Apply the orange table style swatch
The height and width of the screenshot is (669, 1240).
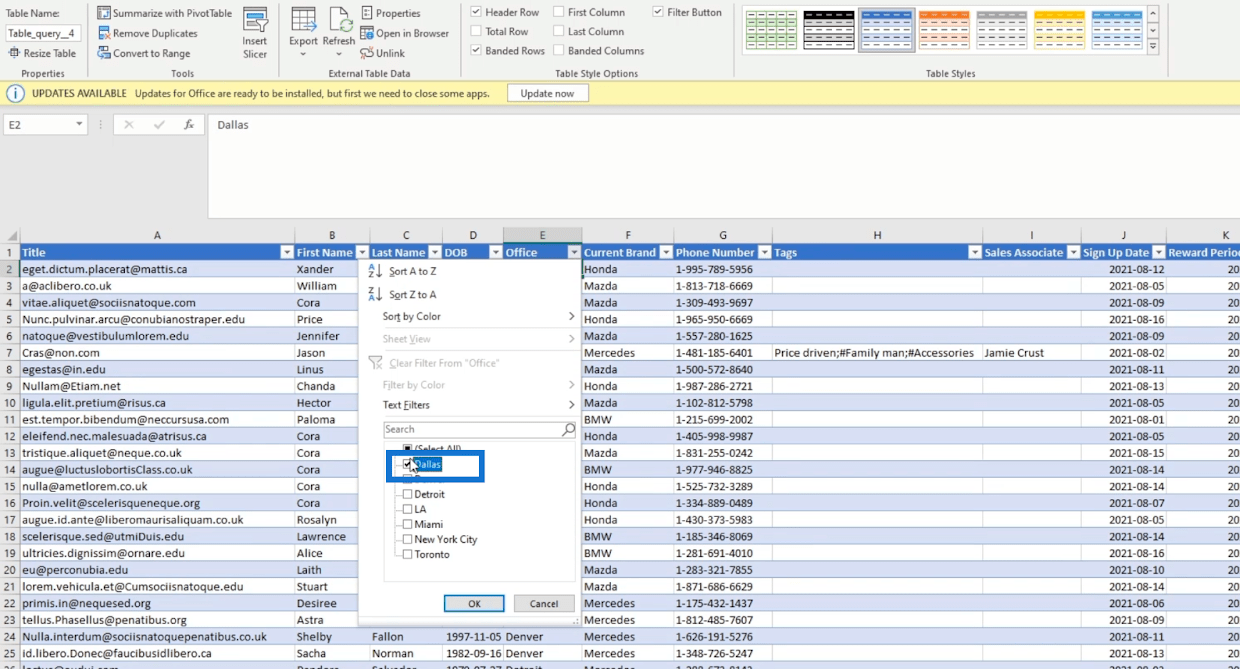(x=943, y=30)
